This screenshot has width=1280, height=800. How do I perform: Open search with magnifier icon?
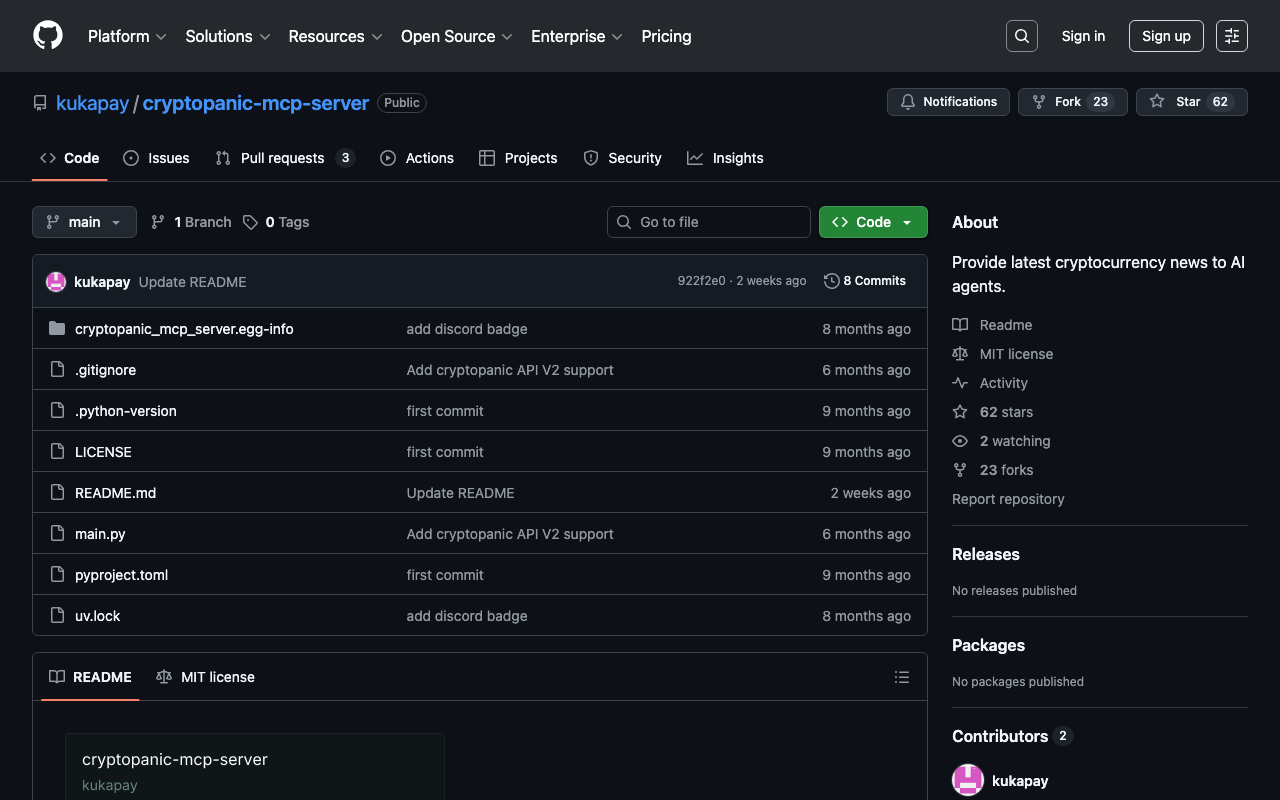(1021, 36)
